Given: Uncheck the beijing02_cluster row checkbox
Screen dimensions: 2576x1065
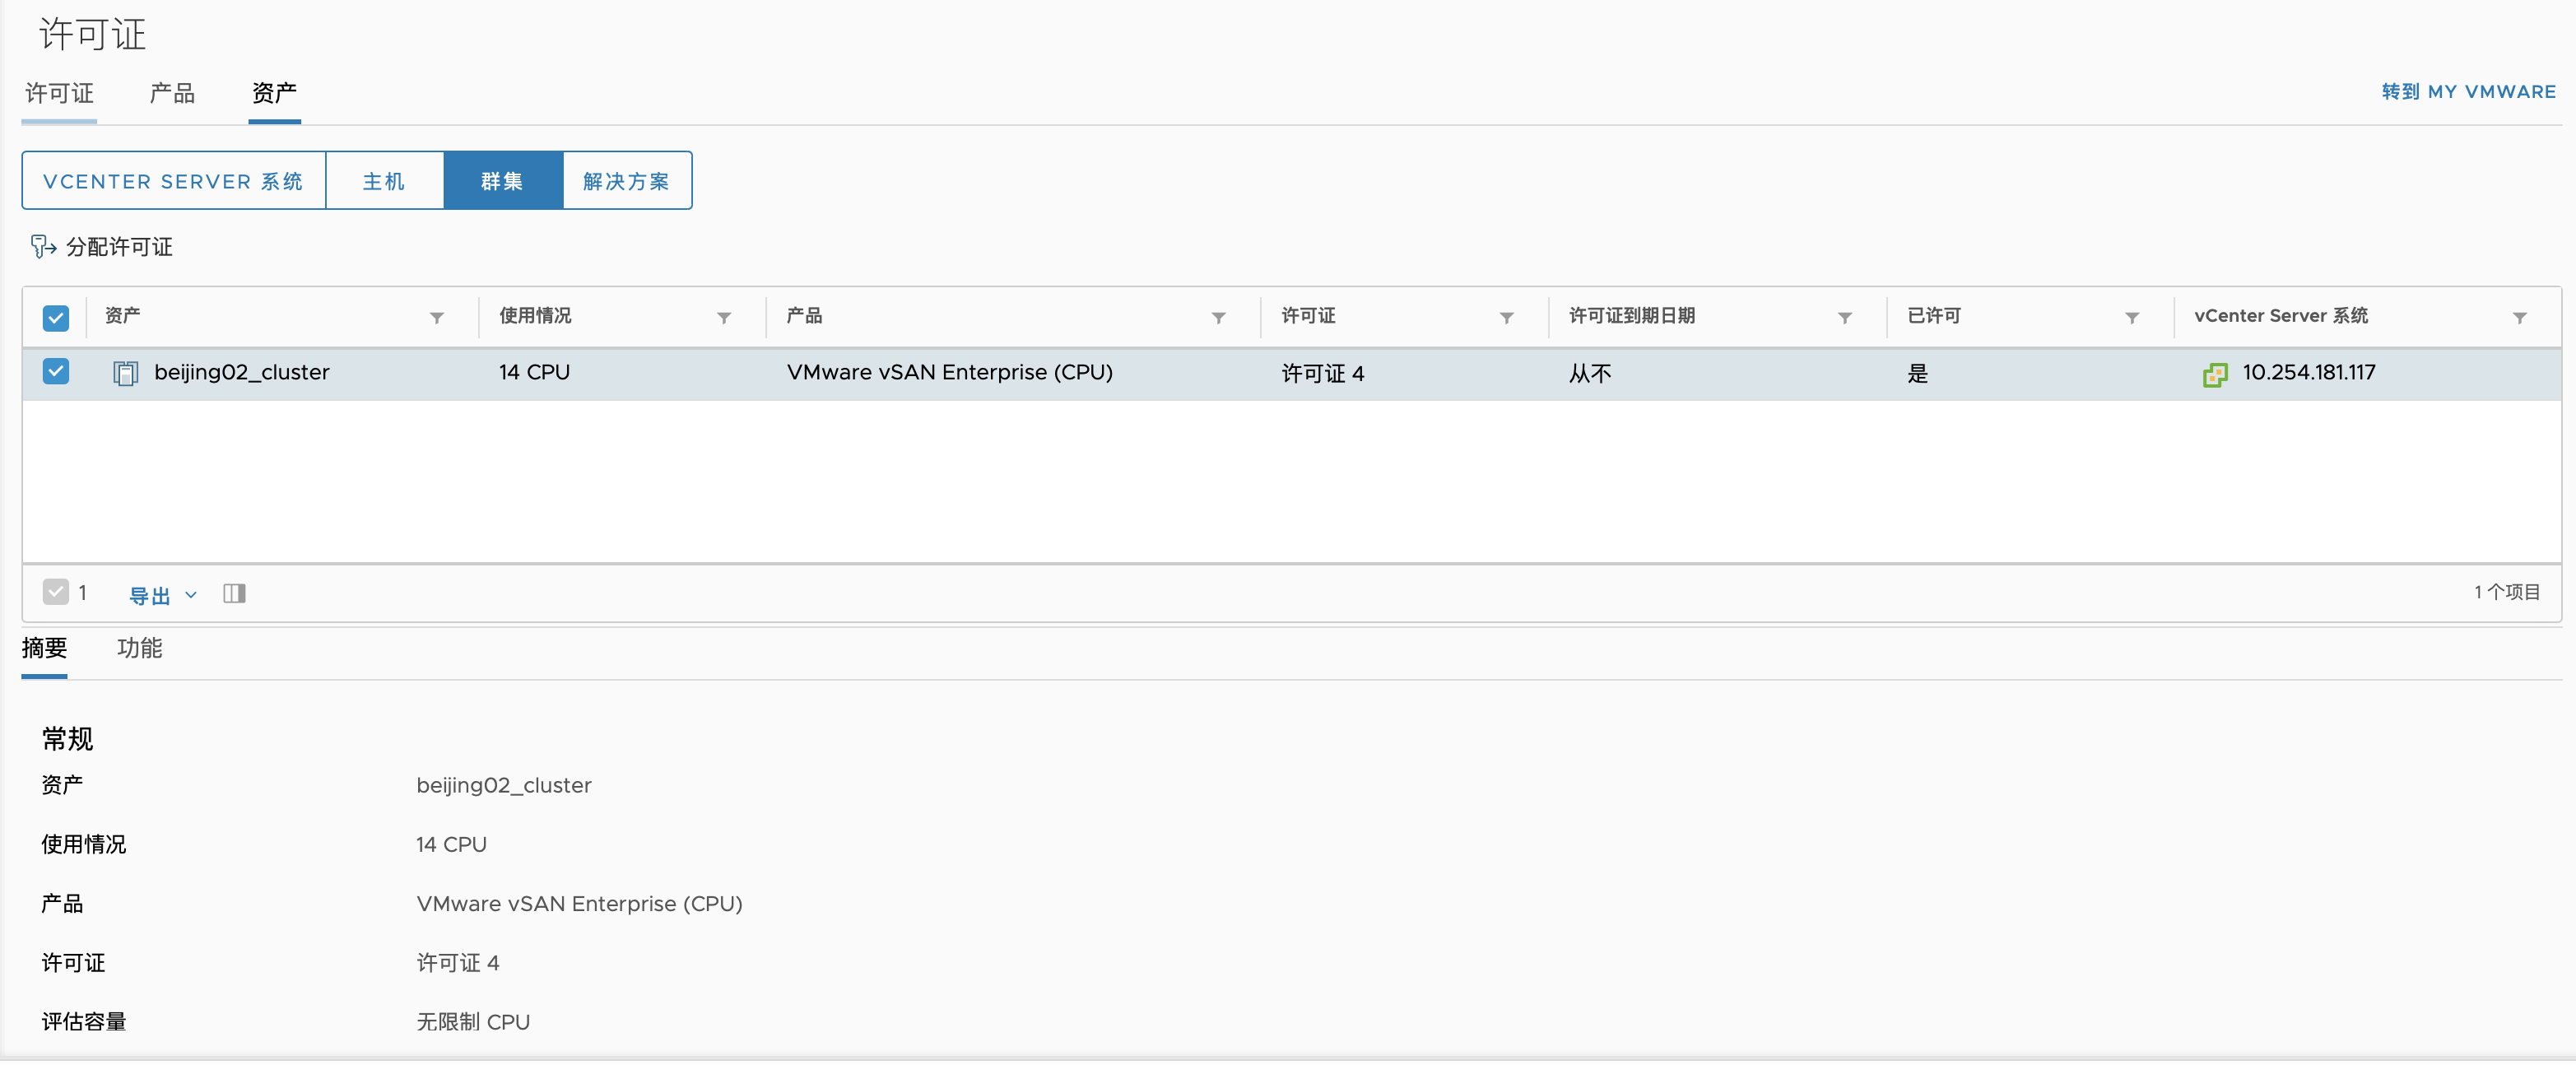Looking at the screenshot, I should 56,371.
